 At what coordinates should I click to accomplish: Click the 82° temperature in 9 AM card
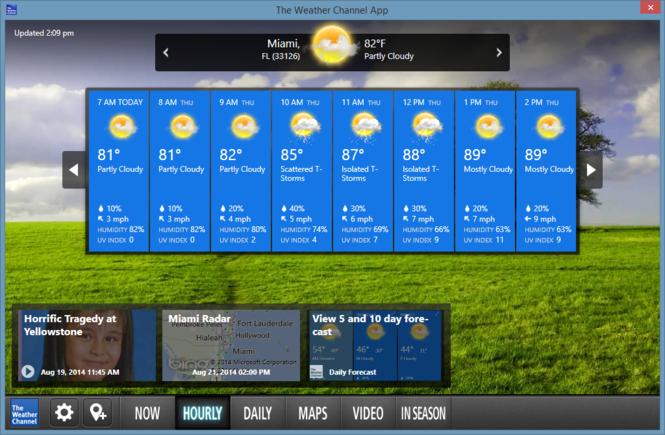pos(231,155)
